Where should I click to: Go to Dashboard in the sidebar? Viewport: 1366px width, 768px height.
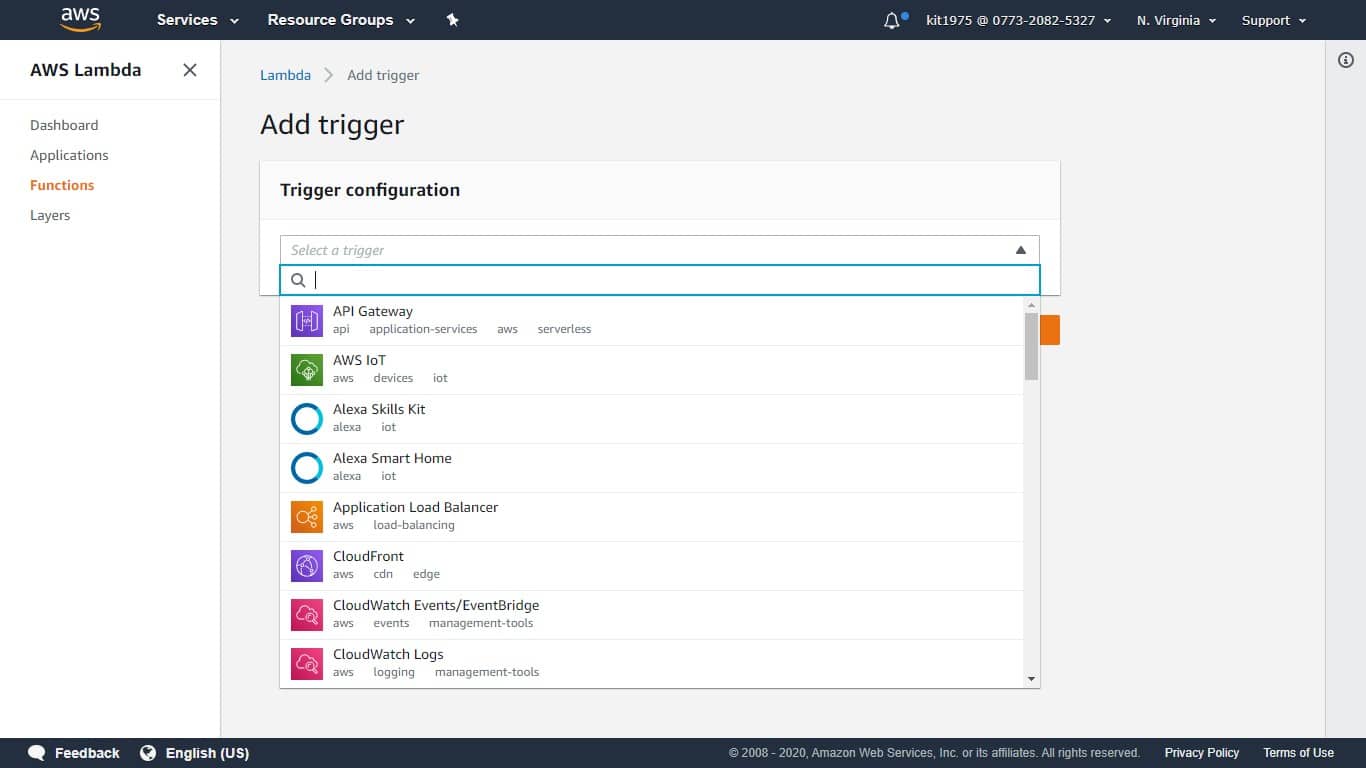(x=64, y=125)
